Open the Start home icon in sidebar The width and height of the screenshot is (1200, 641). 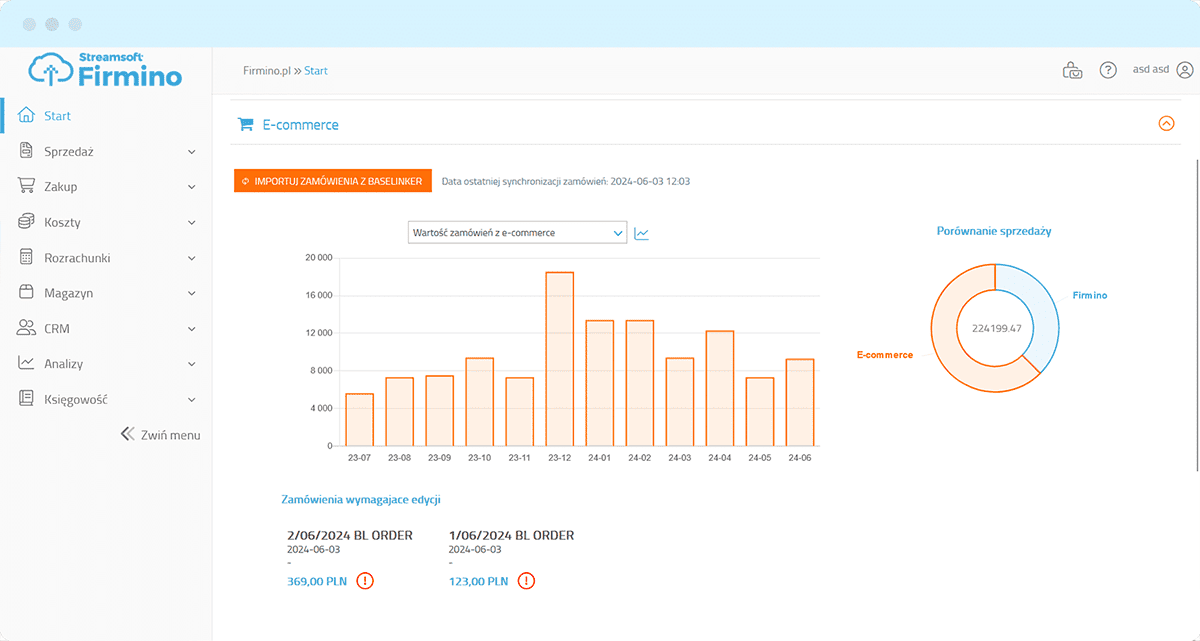point(27,116)
